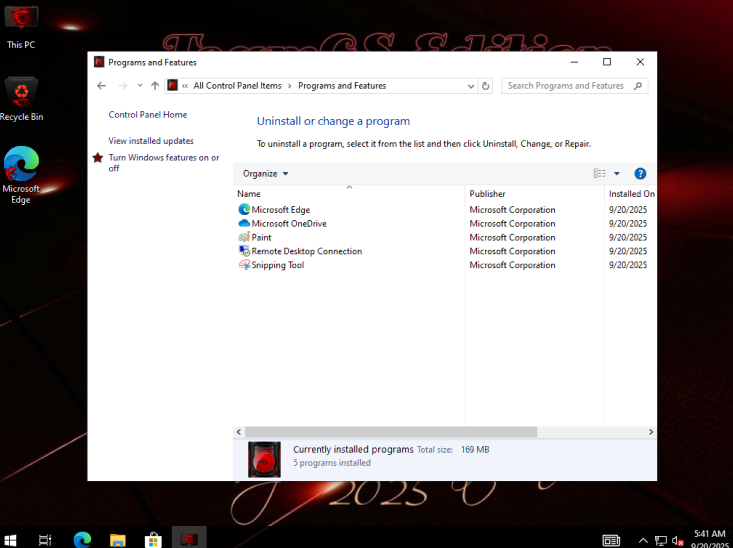Open help with the blue question icon
This screenshot has height=548, width=733.
640,173
